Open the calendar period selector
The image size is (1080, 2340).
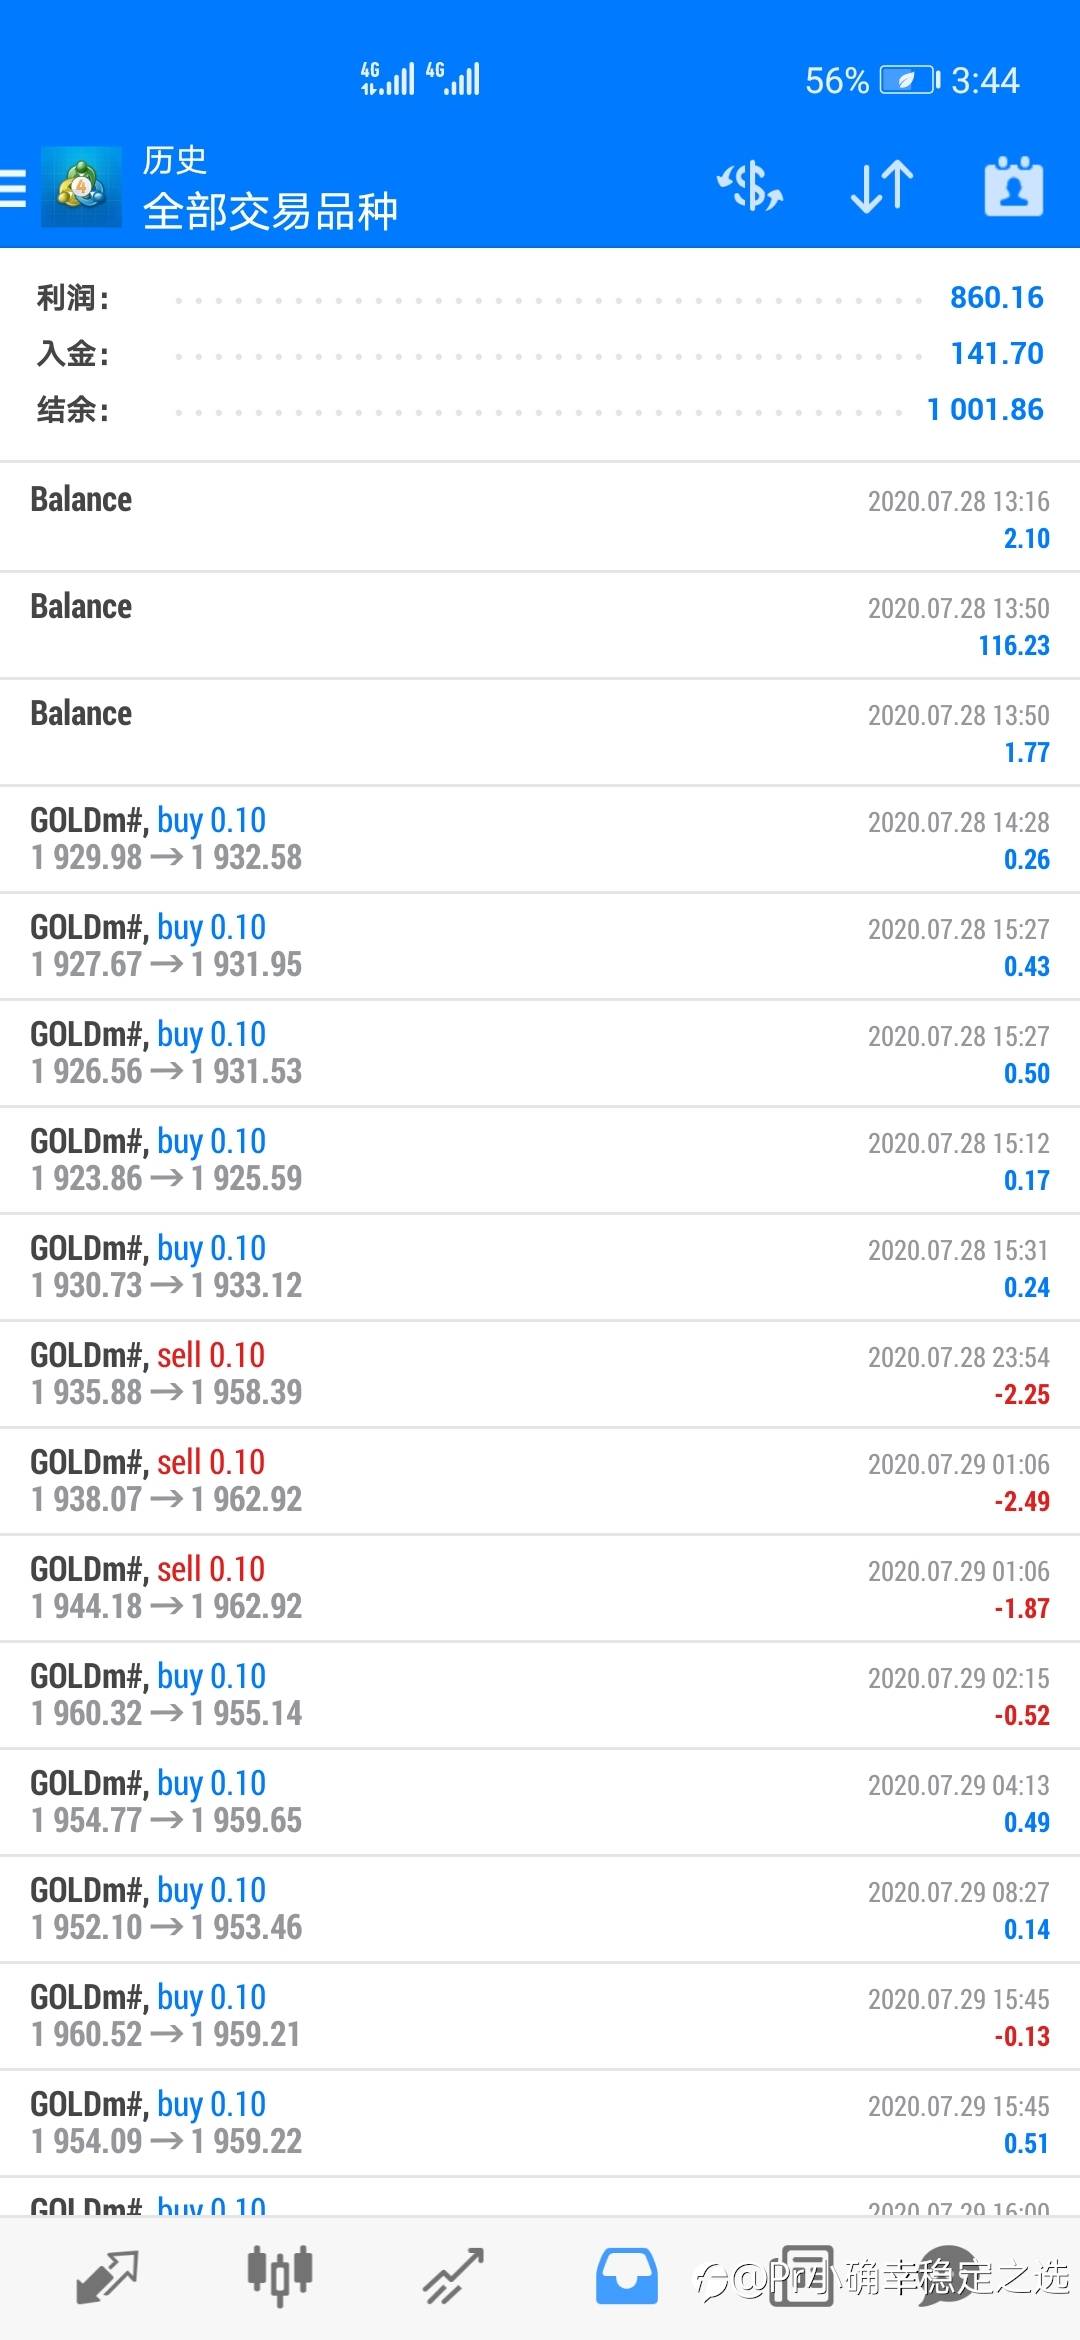coord(1013,187)
